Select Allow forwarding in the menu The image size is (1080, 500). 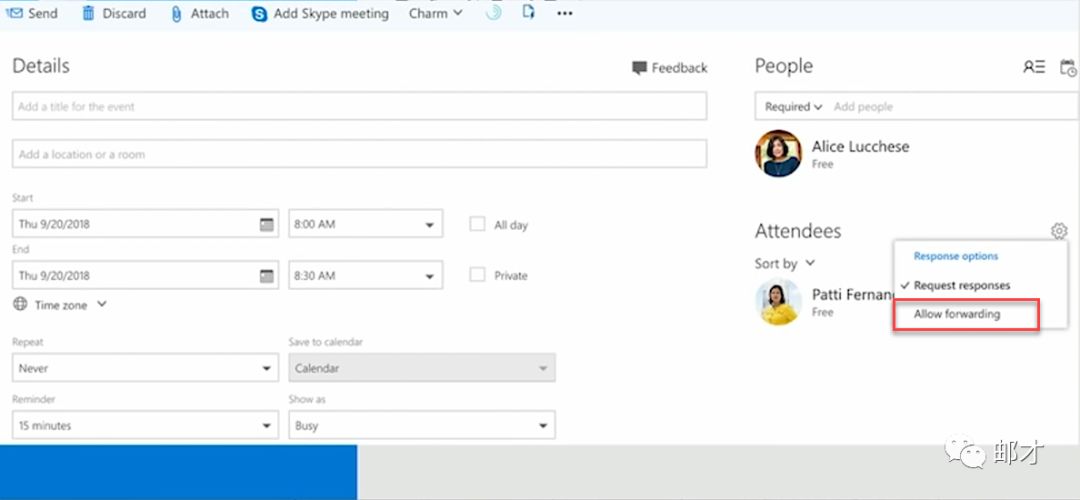[x=957, y=314]
